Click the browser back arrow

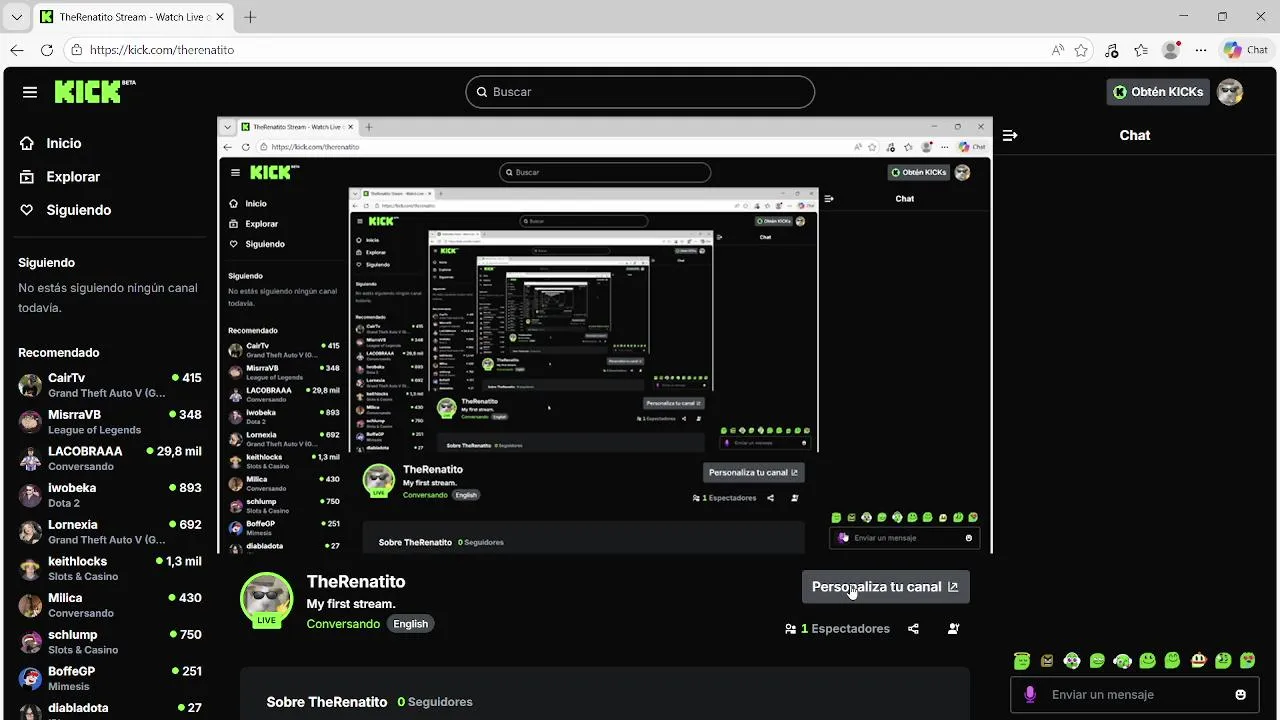[17, 50]
